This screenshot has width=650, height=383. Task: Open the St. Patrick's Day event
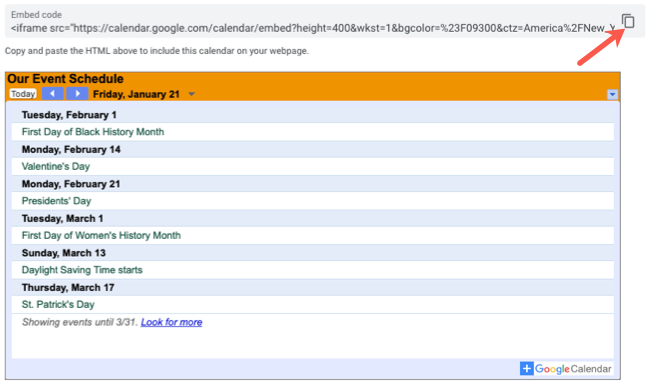click(x=58, y=304)
